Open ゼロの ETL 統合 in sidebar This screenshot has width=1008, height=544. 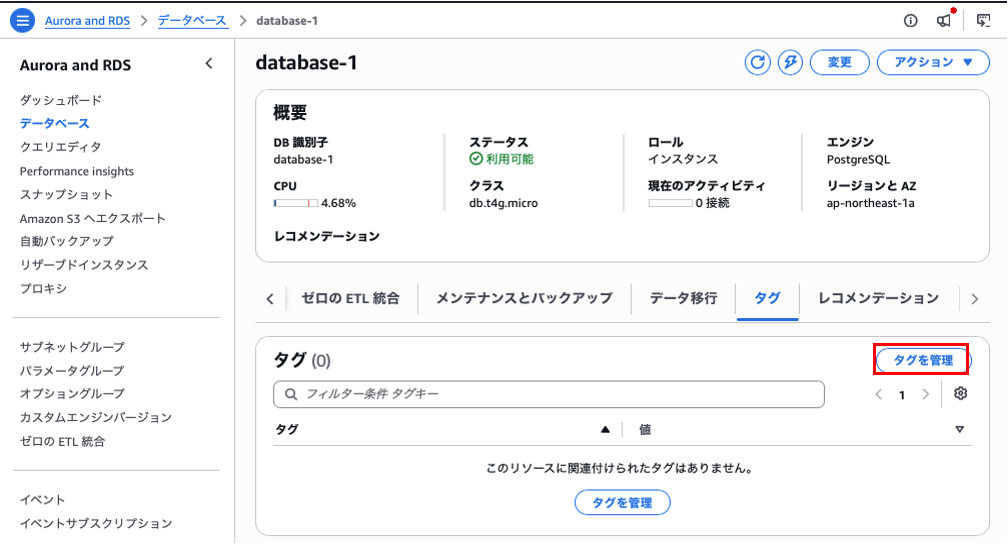coord(62,442)
